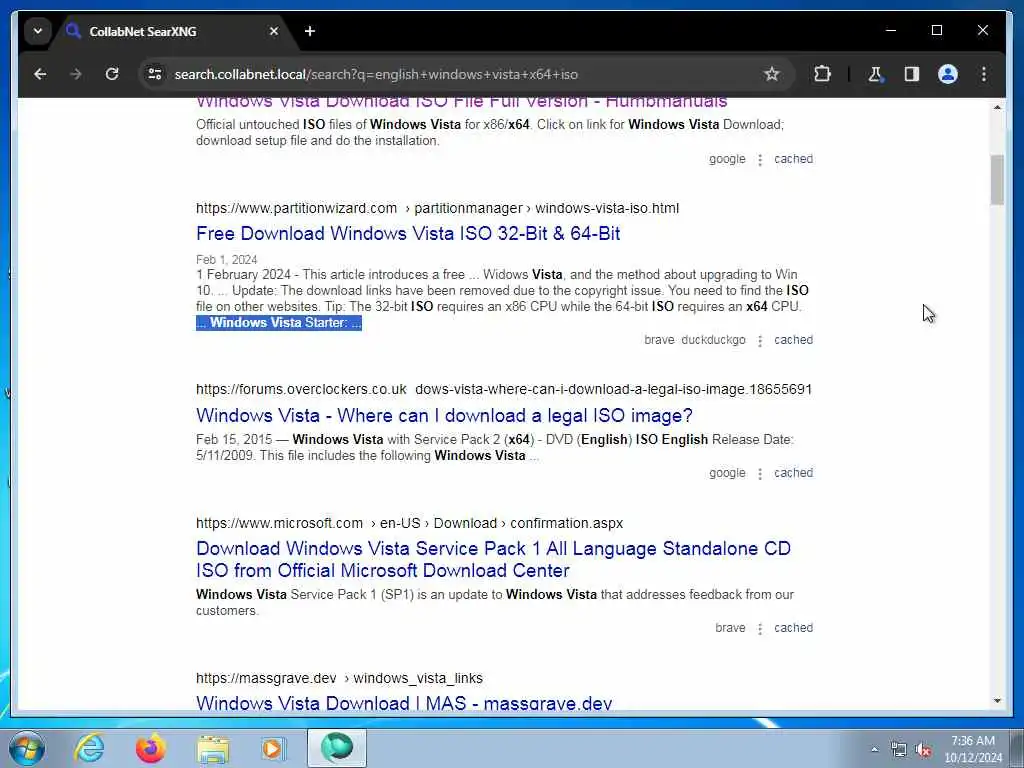Click the page scrollbar thumb

tap(997, 180)
